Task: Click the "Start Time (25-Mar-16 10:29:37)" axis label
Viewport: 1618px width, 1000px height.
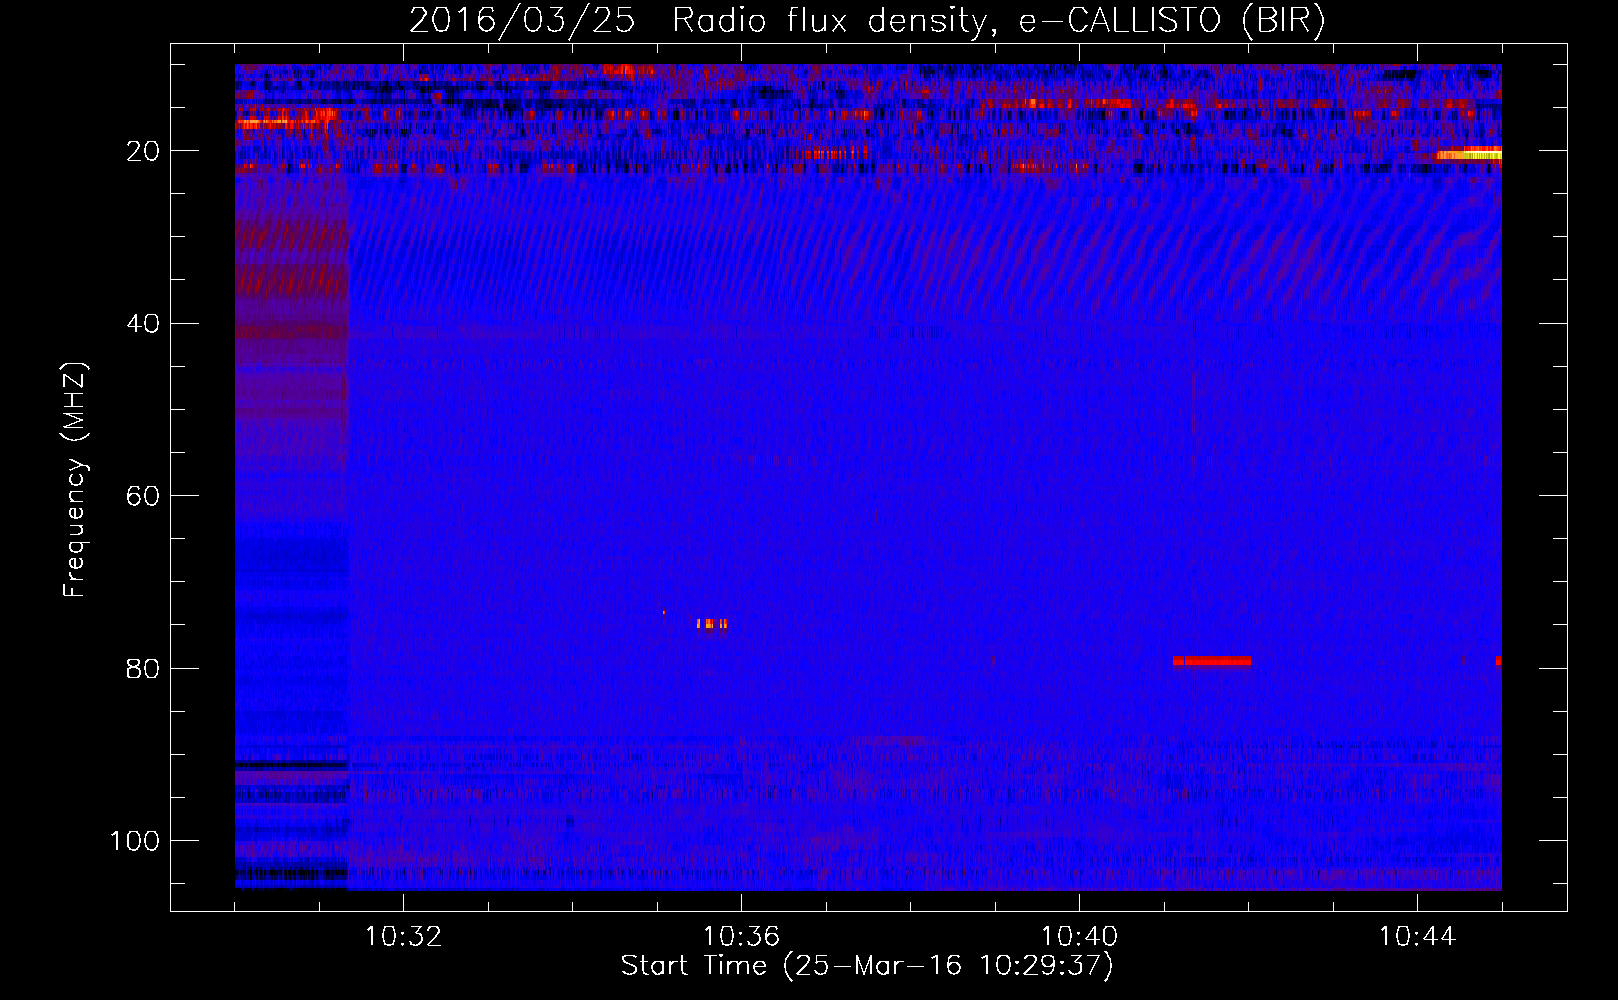Action: 867,966
